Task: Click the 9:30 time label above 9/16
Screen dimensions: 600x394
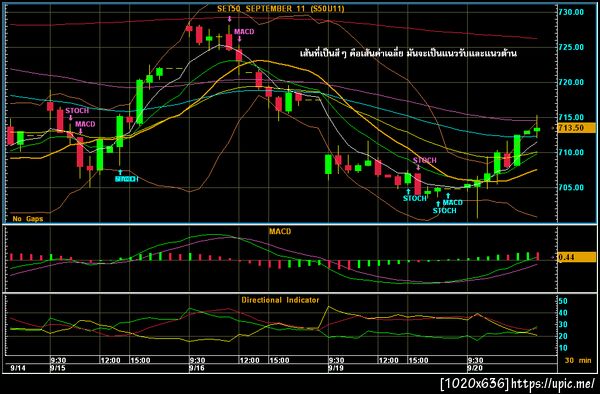Action: pos(197,360)
